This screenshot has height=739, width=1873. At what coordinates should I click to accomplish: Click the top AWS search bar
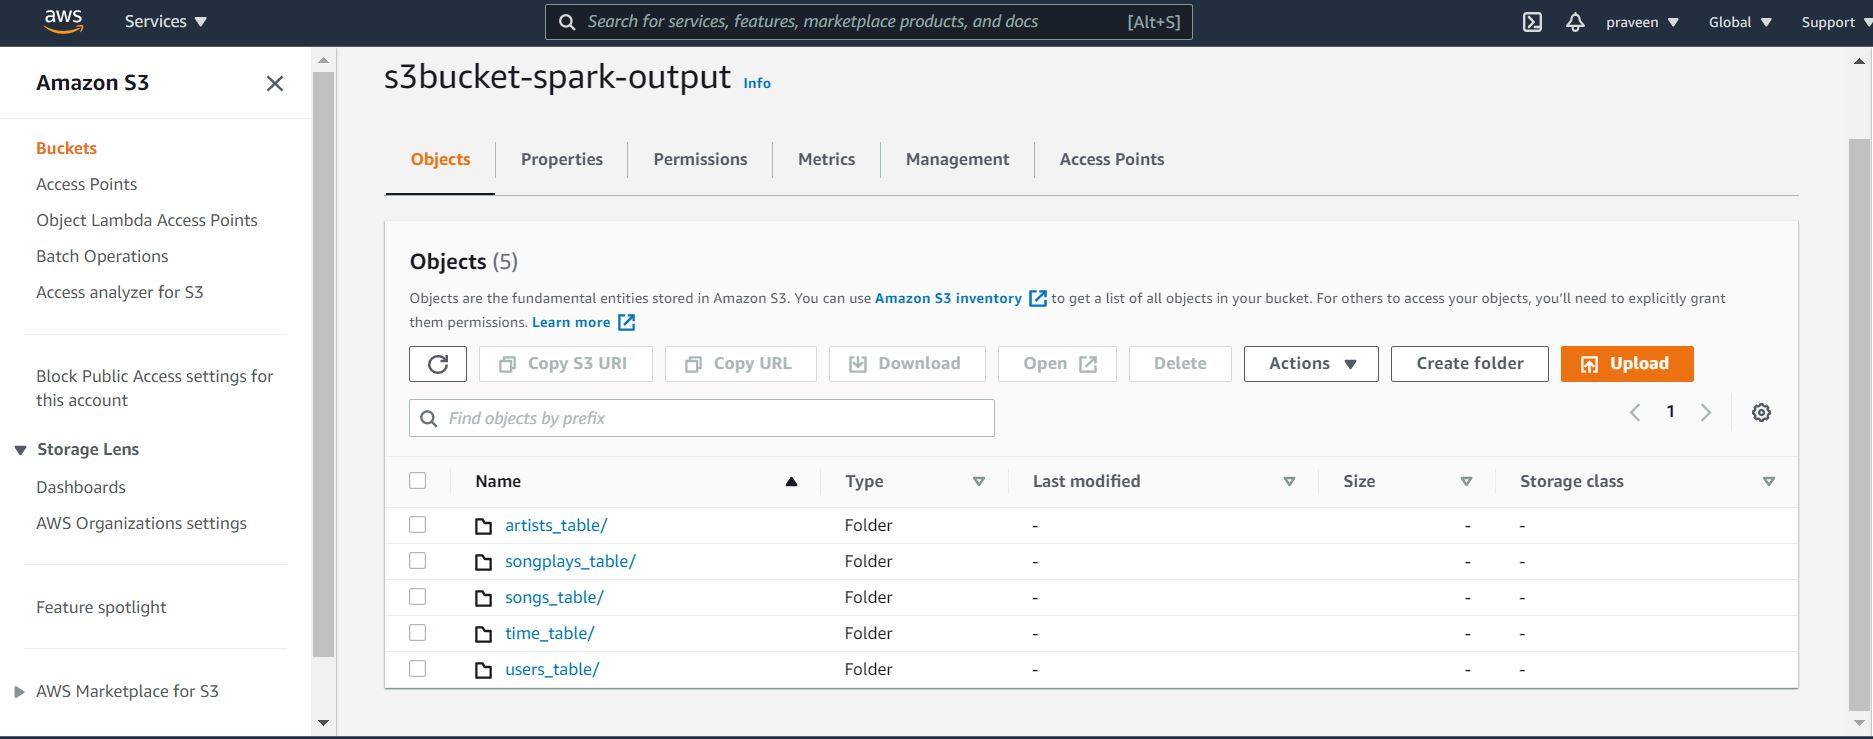pyautogui.click(x=868, y=22)
